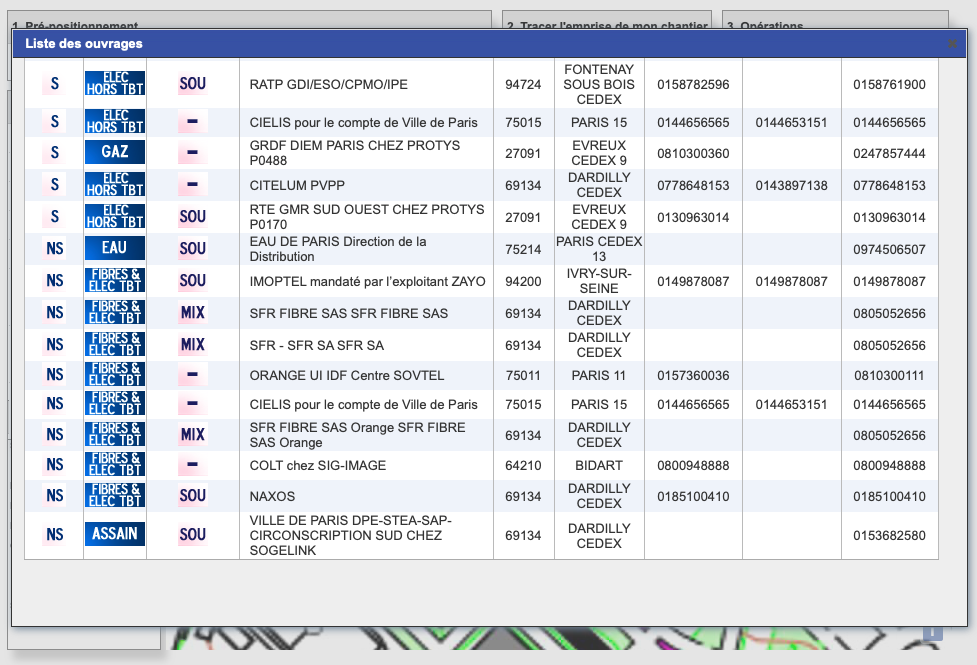Click postal code 75011
Image resolution: width=977 pixels, height=665 pixels.
coord(523,375)
